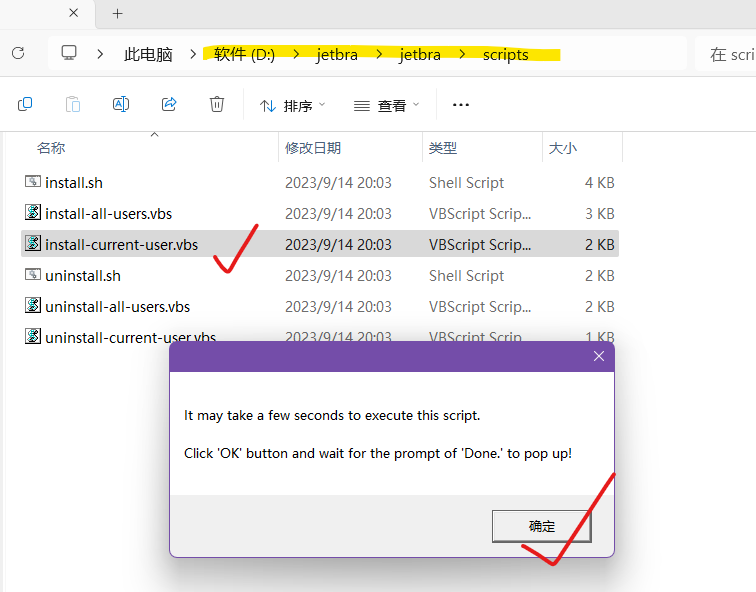Click the 4 KB size value
The width and height of the screenshot is (756, 592).
[600, 183]
